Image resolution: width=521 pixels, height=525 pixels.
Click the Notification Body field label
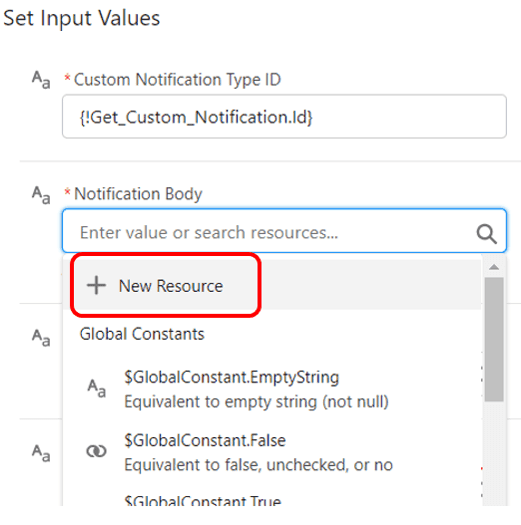point(138,194)
